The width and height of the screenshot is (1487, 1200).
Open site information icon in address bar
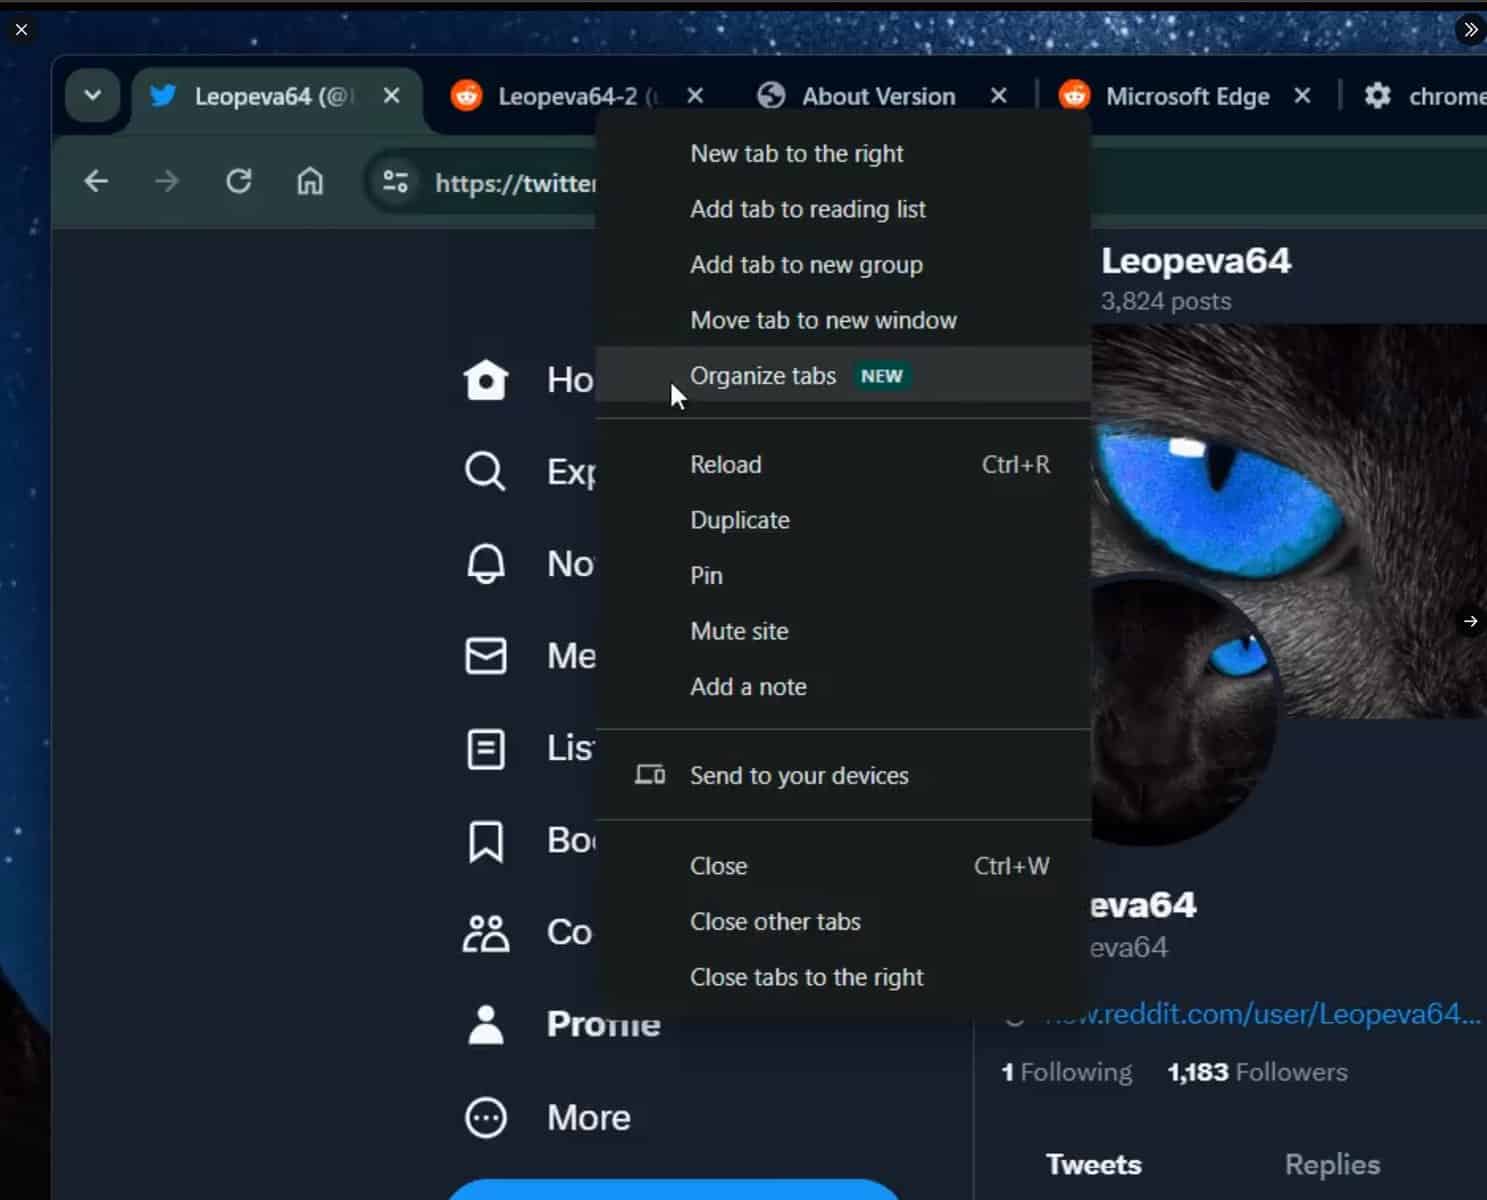click(x=396, y=182)
